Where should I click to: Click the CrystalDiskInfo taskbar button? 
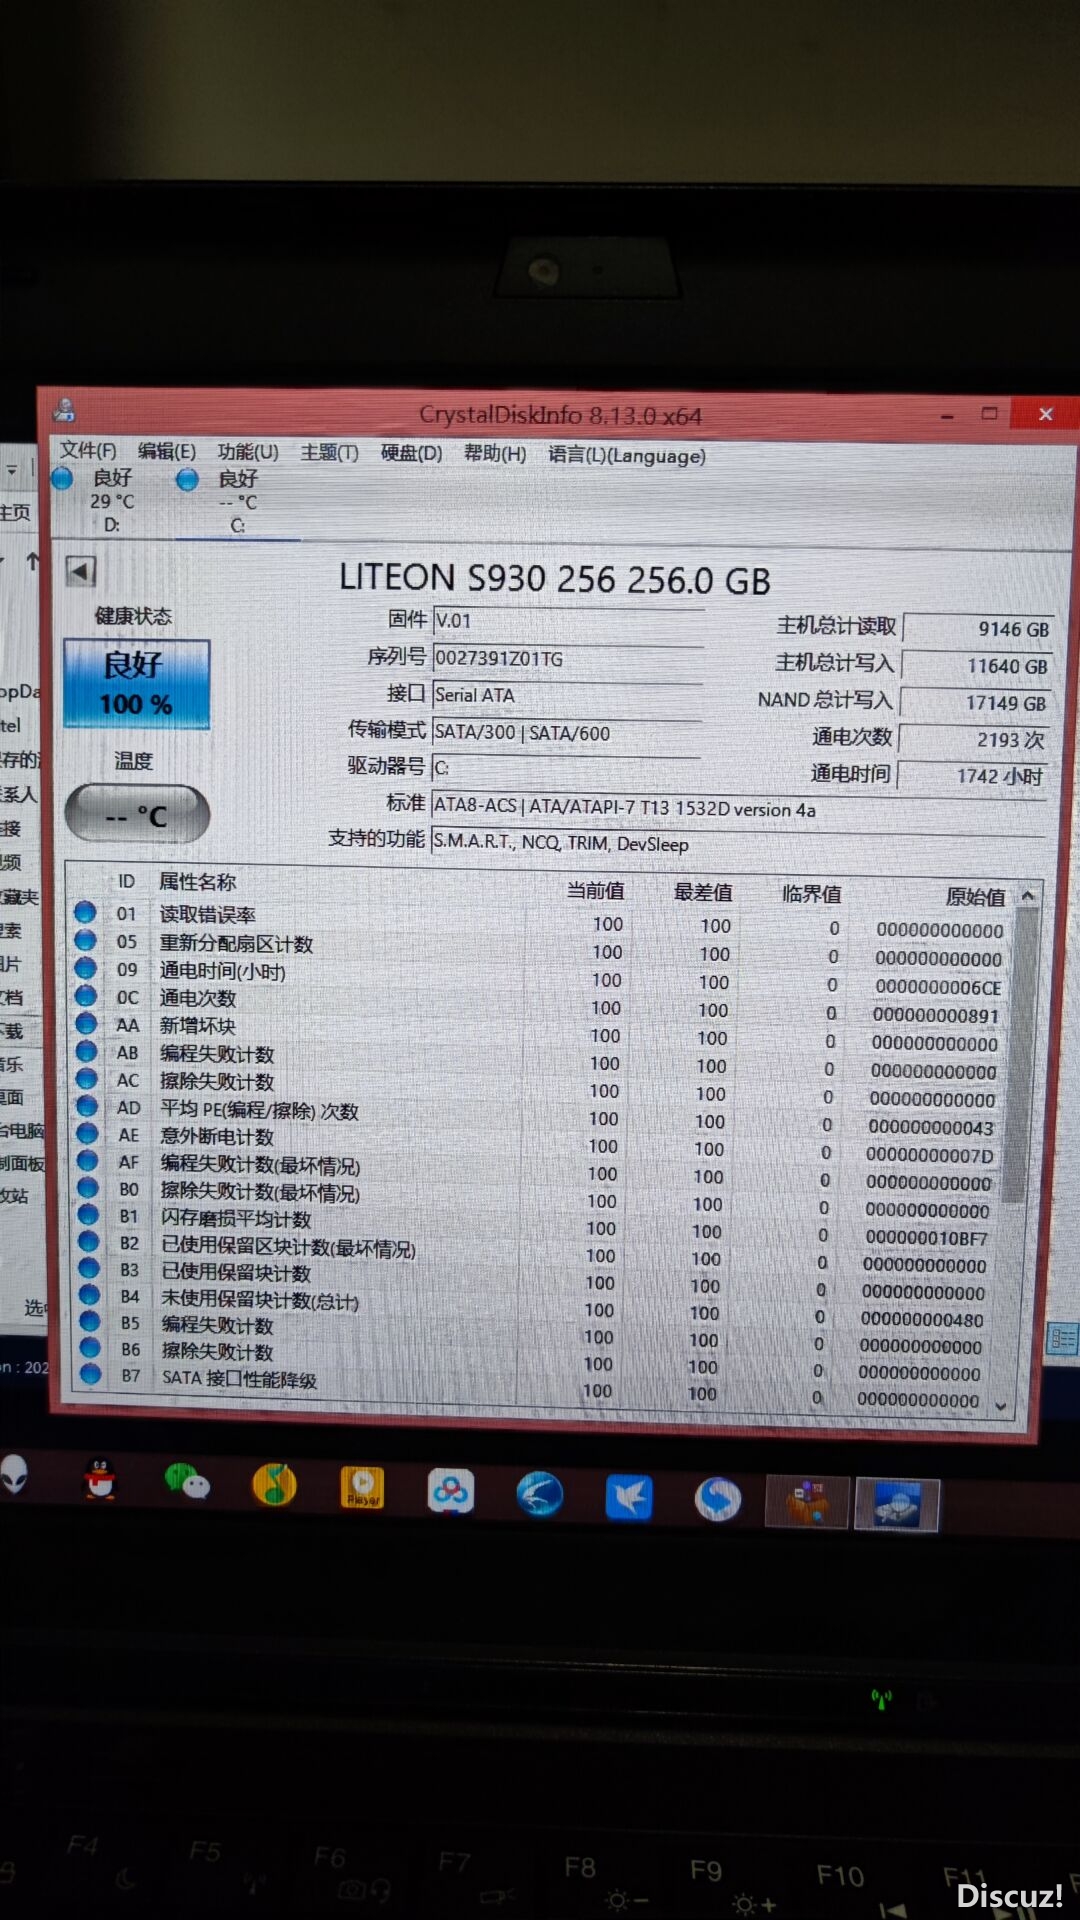click(897, 1505)
